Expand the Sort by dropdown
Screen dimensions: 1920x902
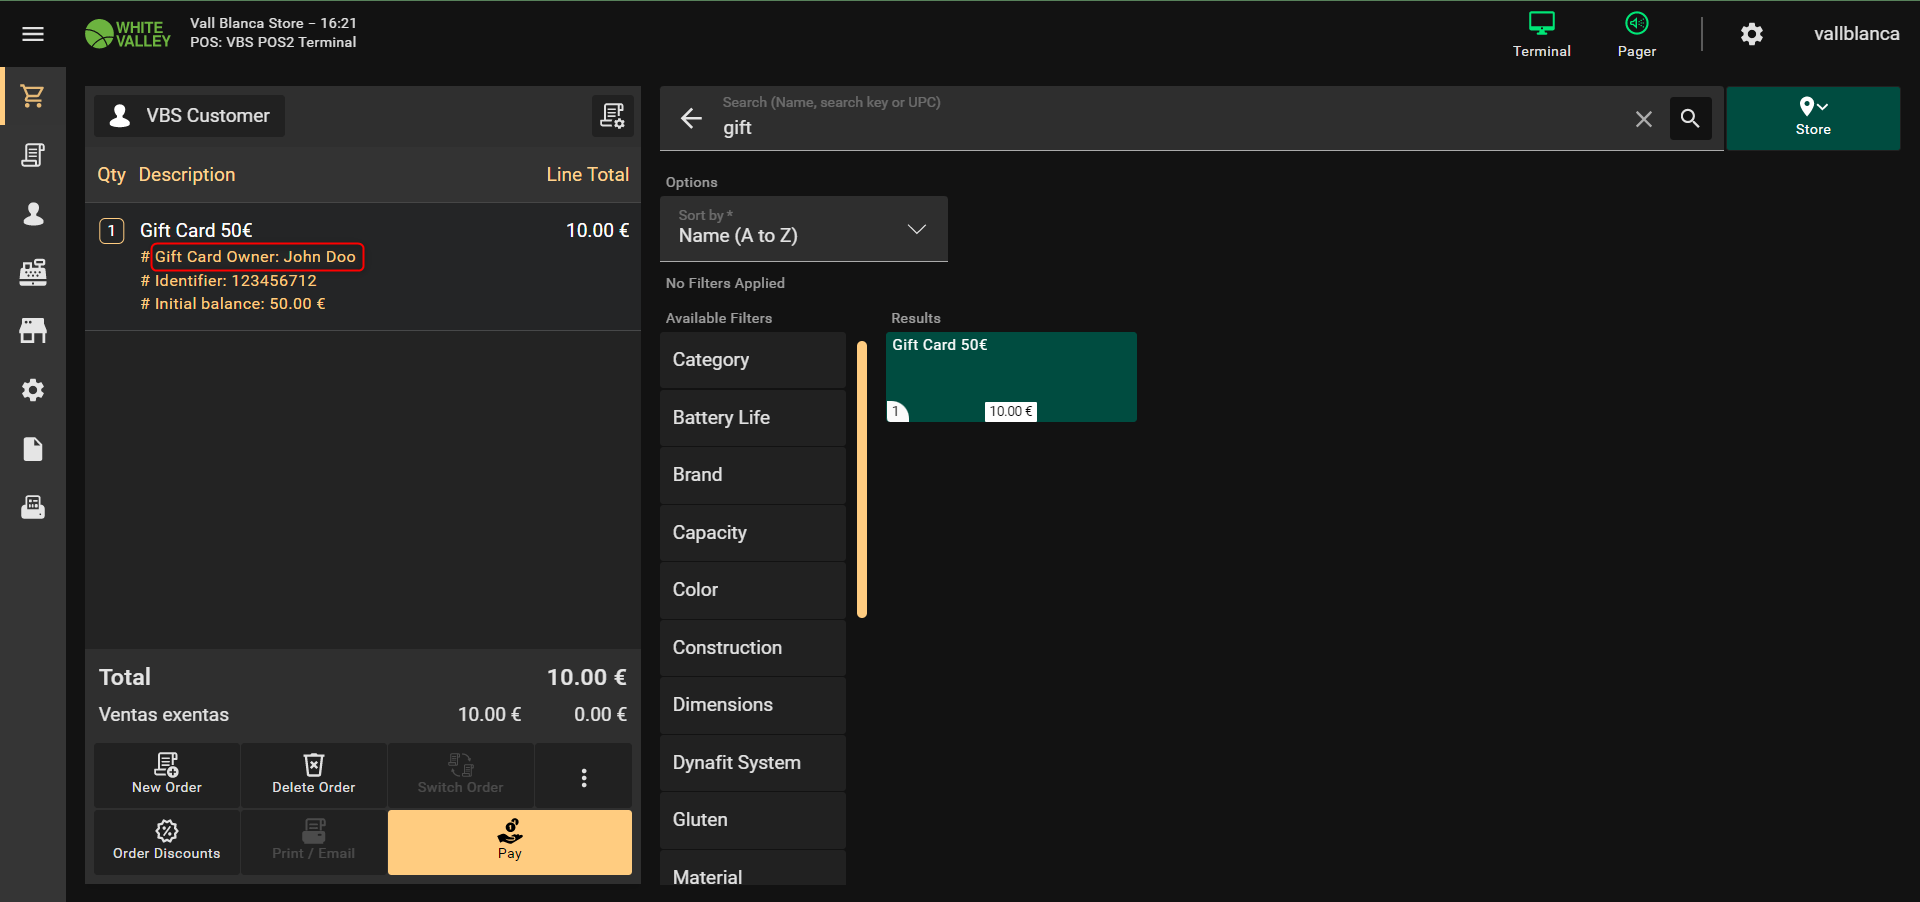click(x=803, y=229)
